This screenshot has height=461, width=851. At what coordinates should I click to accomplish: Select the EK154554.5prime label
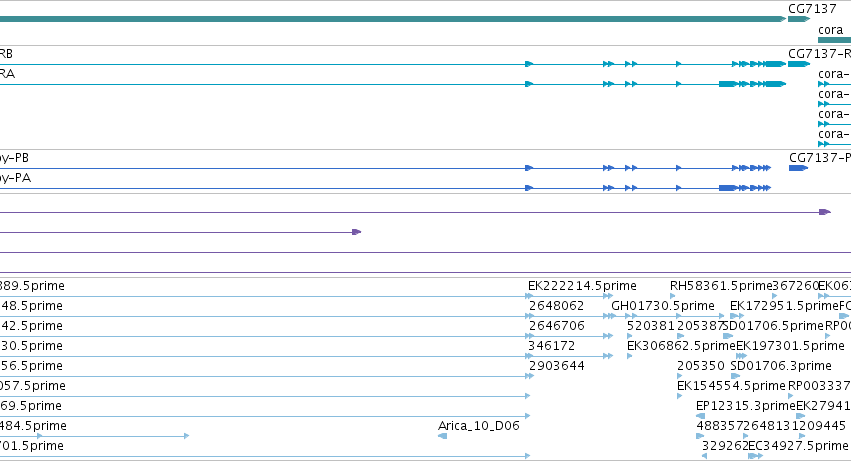[731, 386]
